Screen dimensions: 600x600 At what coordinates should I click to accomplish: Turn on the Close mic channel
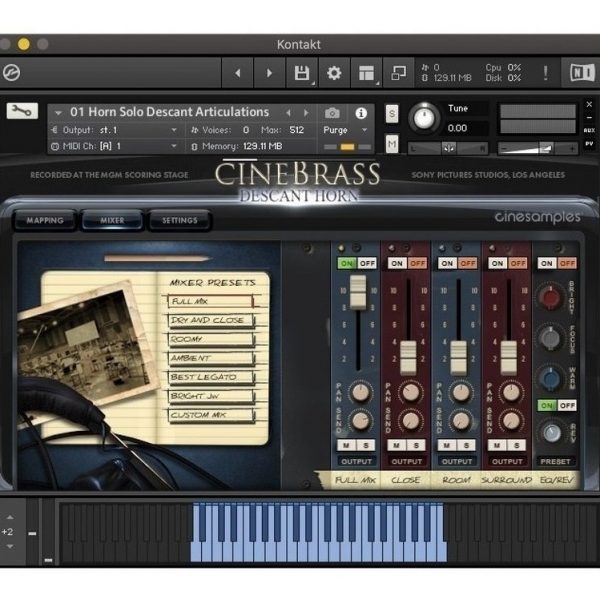tap(397, 263)
